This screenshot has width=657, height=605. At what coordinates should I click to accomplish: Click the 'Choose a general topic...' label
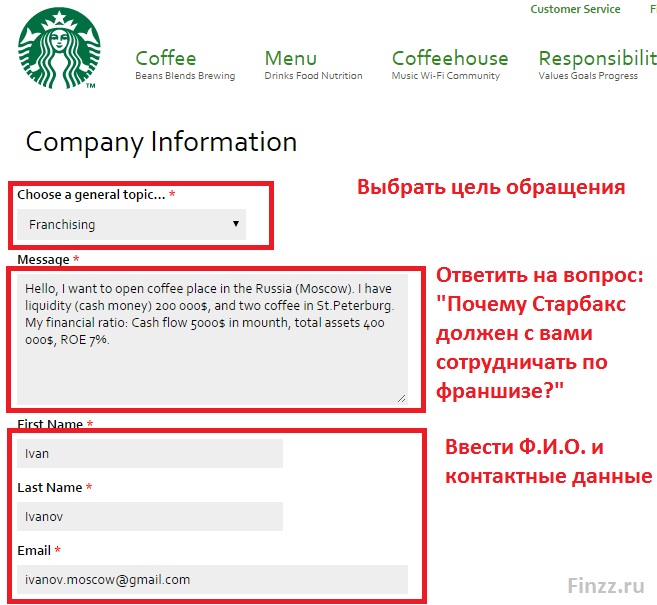[x=91, y=195]
